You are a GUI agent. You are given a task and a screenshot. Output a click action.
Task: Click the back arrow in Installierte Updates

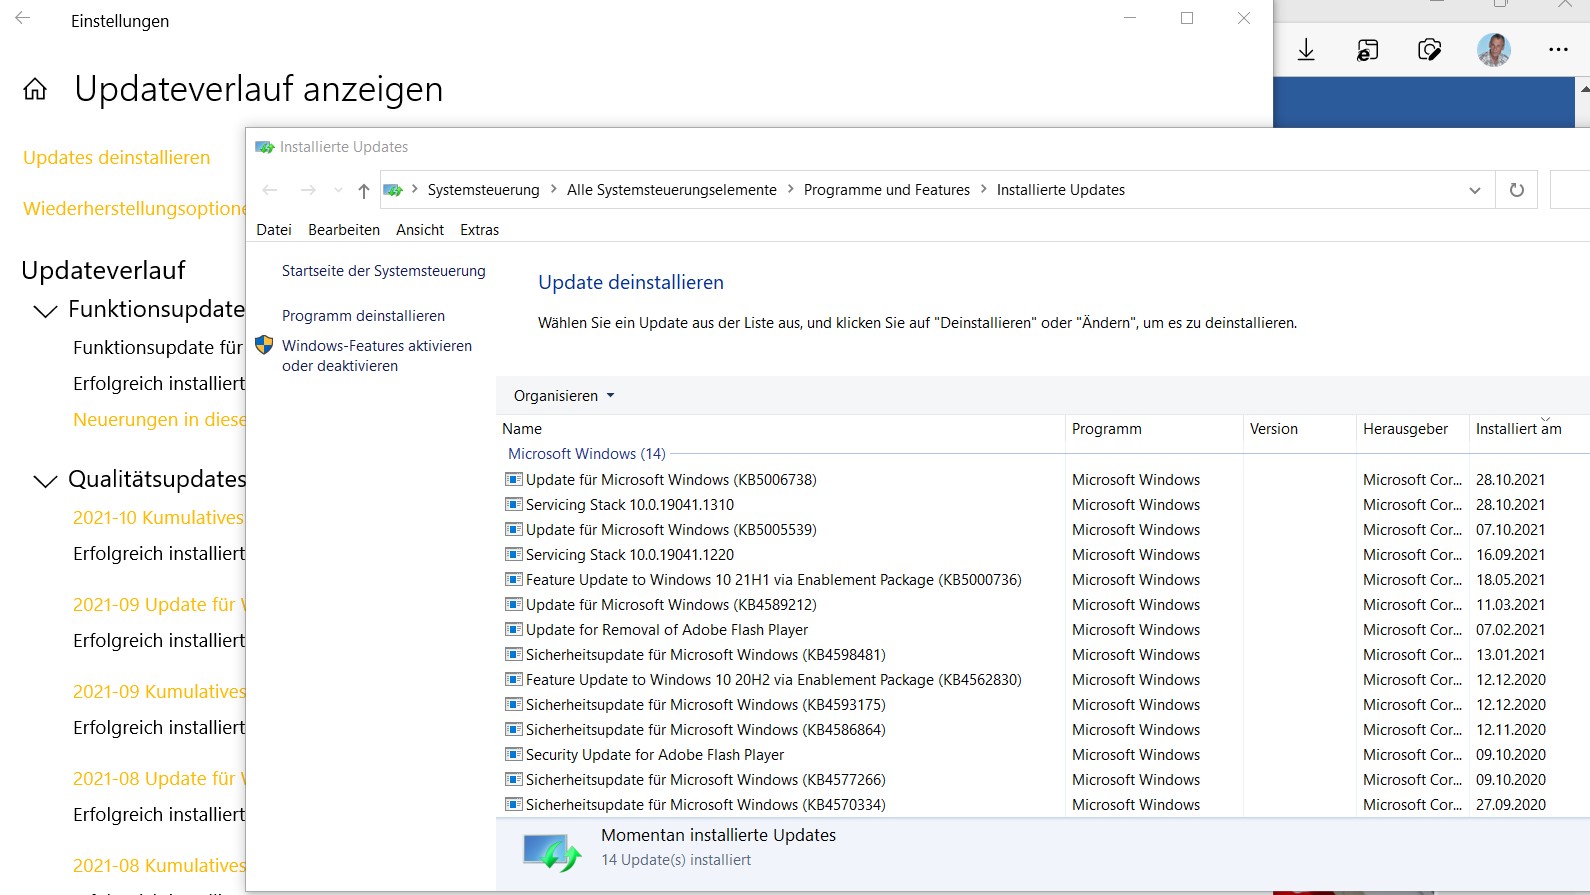270,190
